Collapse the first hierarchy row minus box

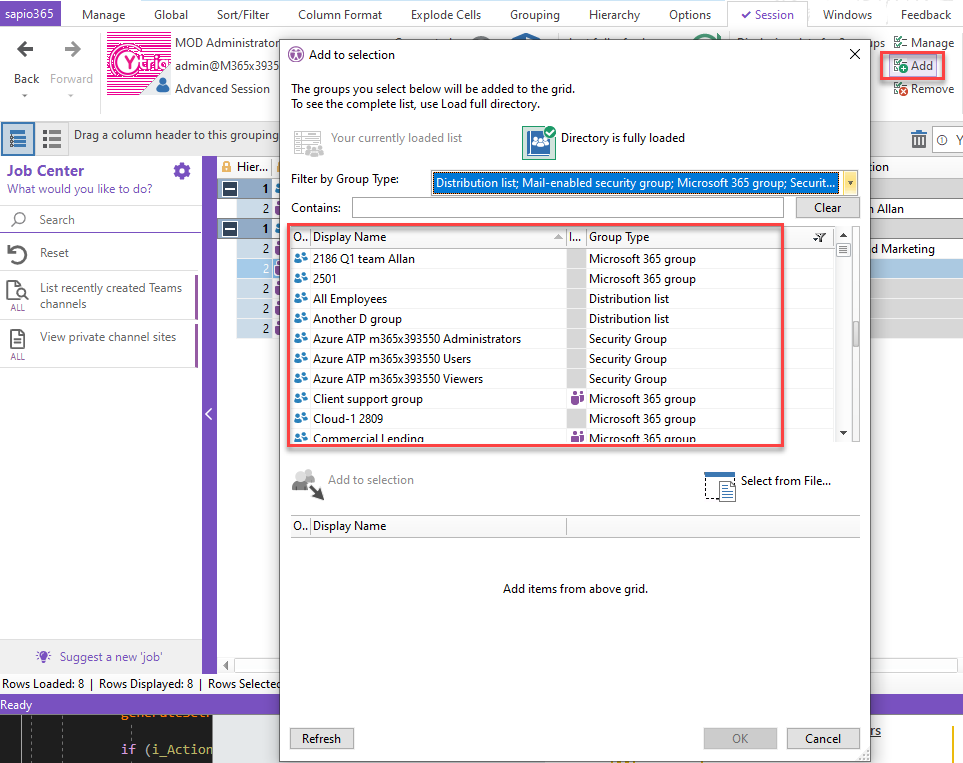[229, 189]
